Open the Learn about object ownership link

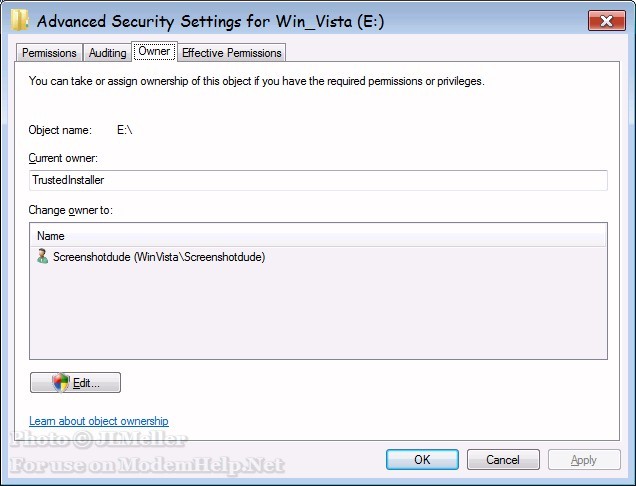pyautogui.click(x=99, y=421)
